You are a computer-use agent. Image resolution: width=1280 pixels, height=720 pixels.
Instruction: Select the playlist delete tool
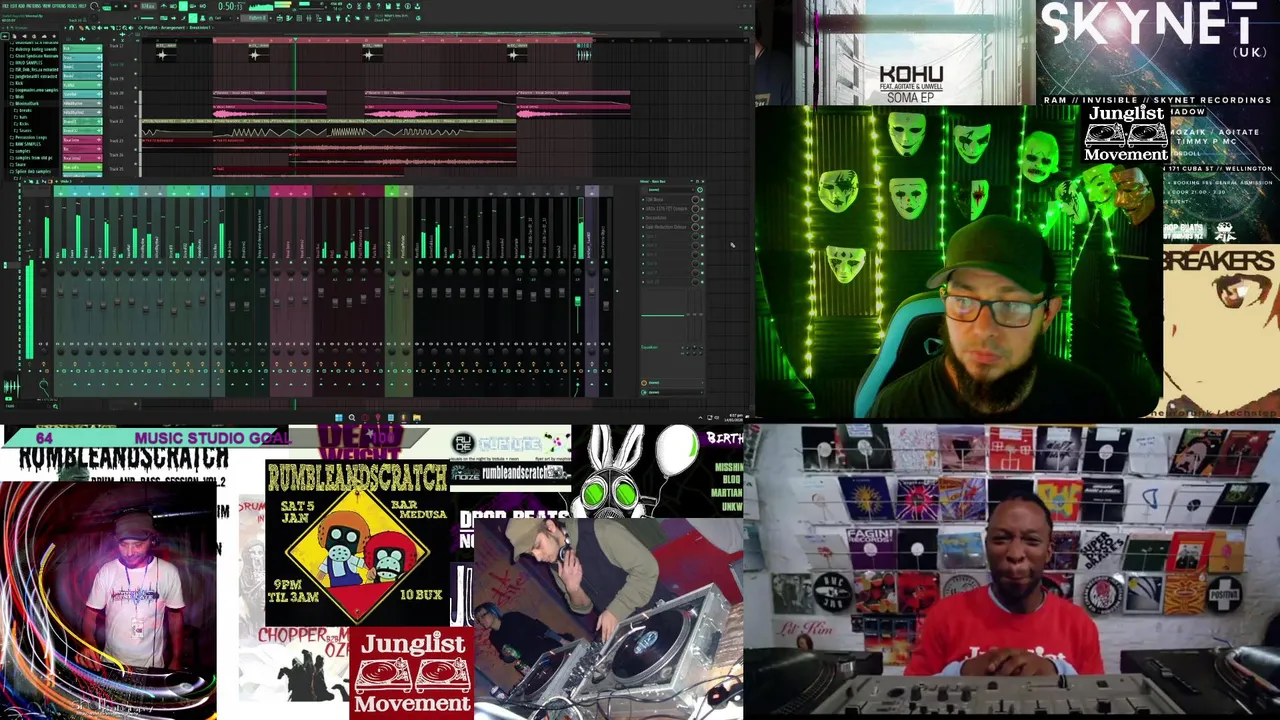click(x=94, y=28)
